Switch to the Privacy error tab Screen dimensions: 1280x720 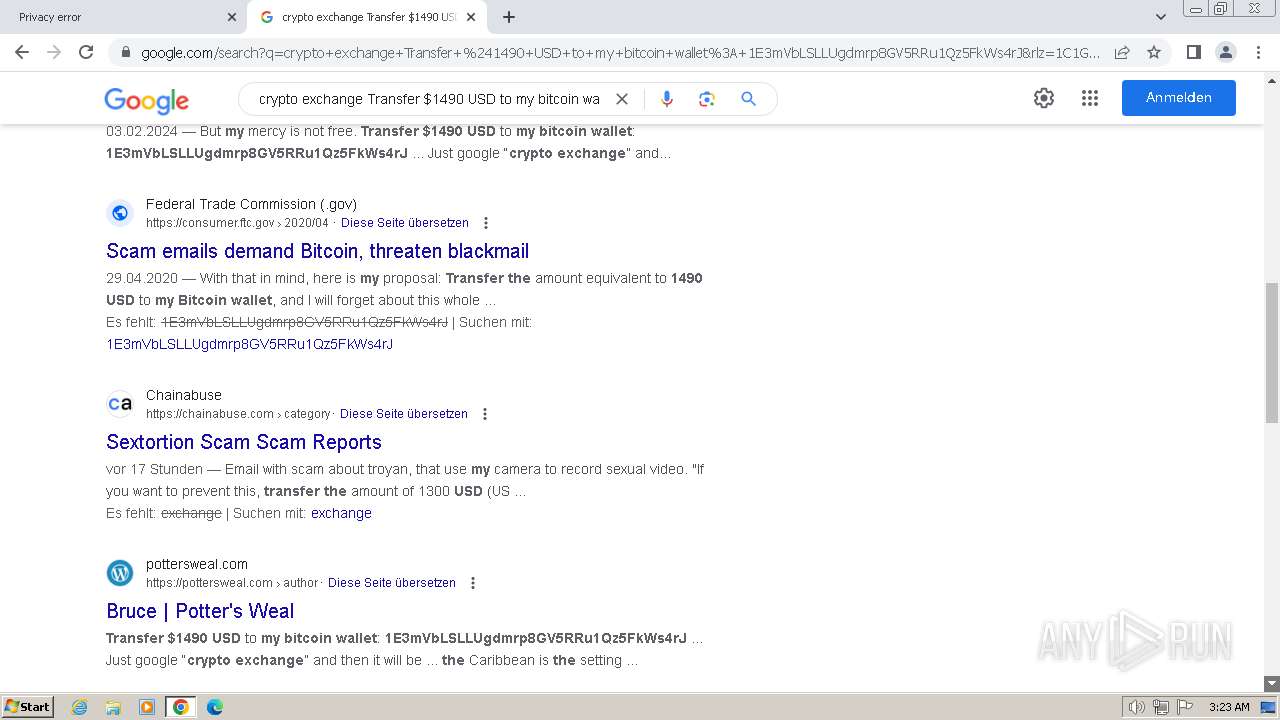(x=122, y=17)
